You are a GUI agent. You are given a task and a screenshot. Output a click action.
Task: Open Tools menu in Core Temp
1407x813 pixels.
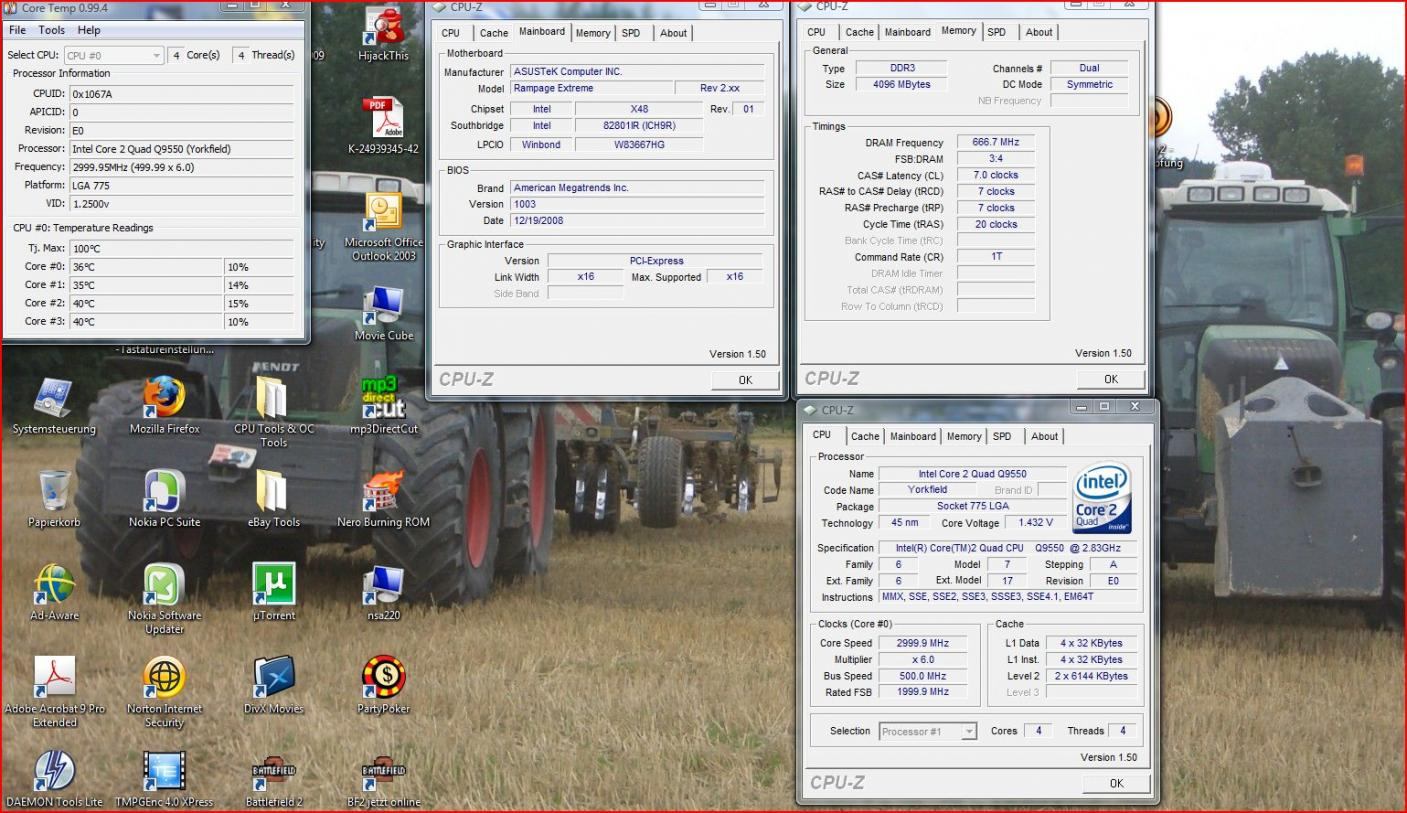tap(52, 31)
